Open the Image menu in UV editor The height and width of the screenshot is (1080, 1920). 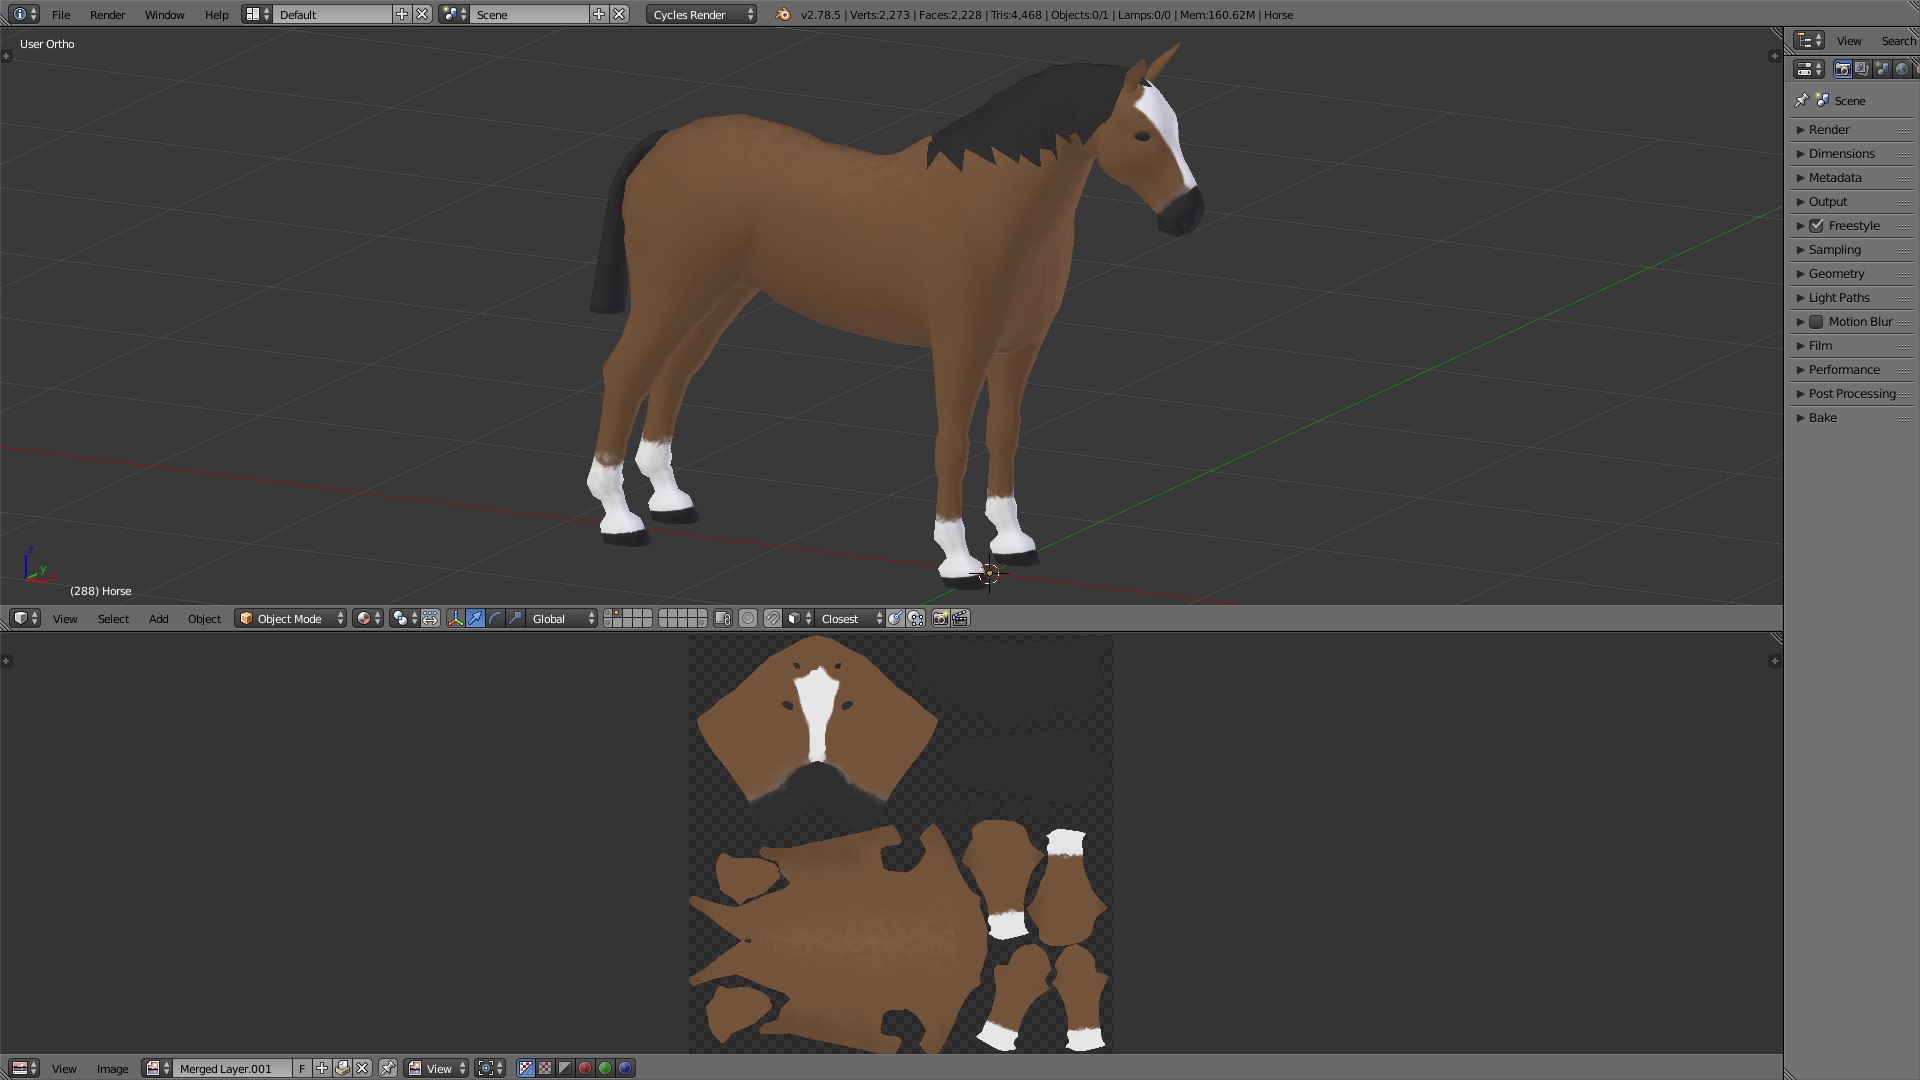112,1069
